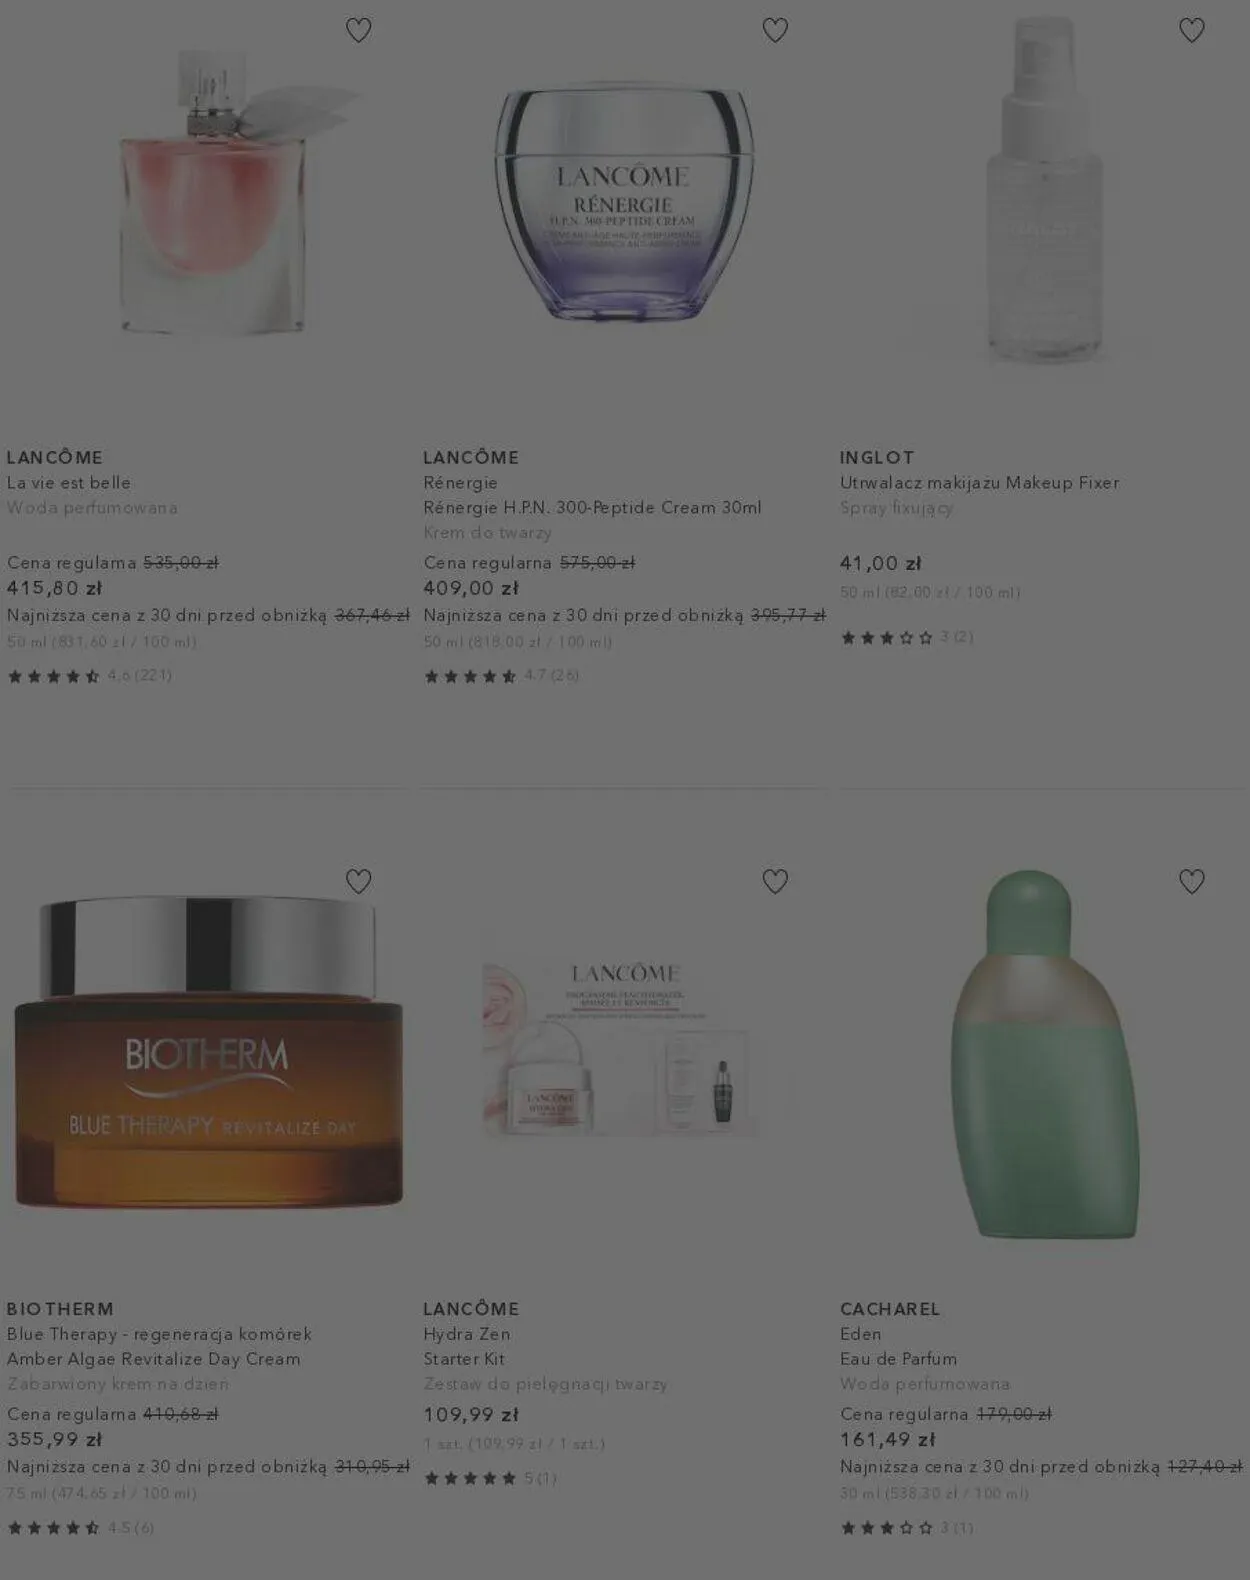Viewport: 1250px width, 1580px height.
Task: Favorite the Lancôme Rénergie cream with heart
Action: 775,30
